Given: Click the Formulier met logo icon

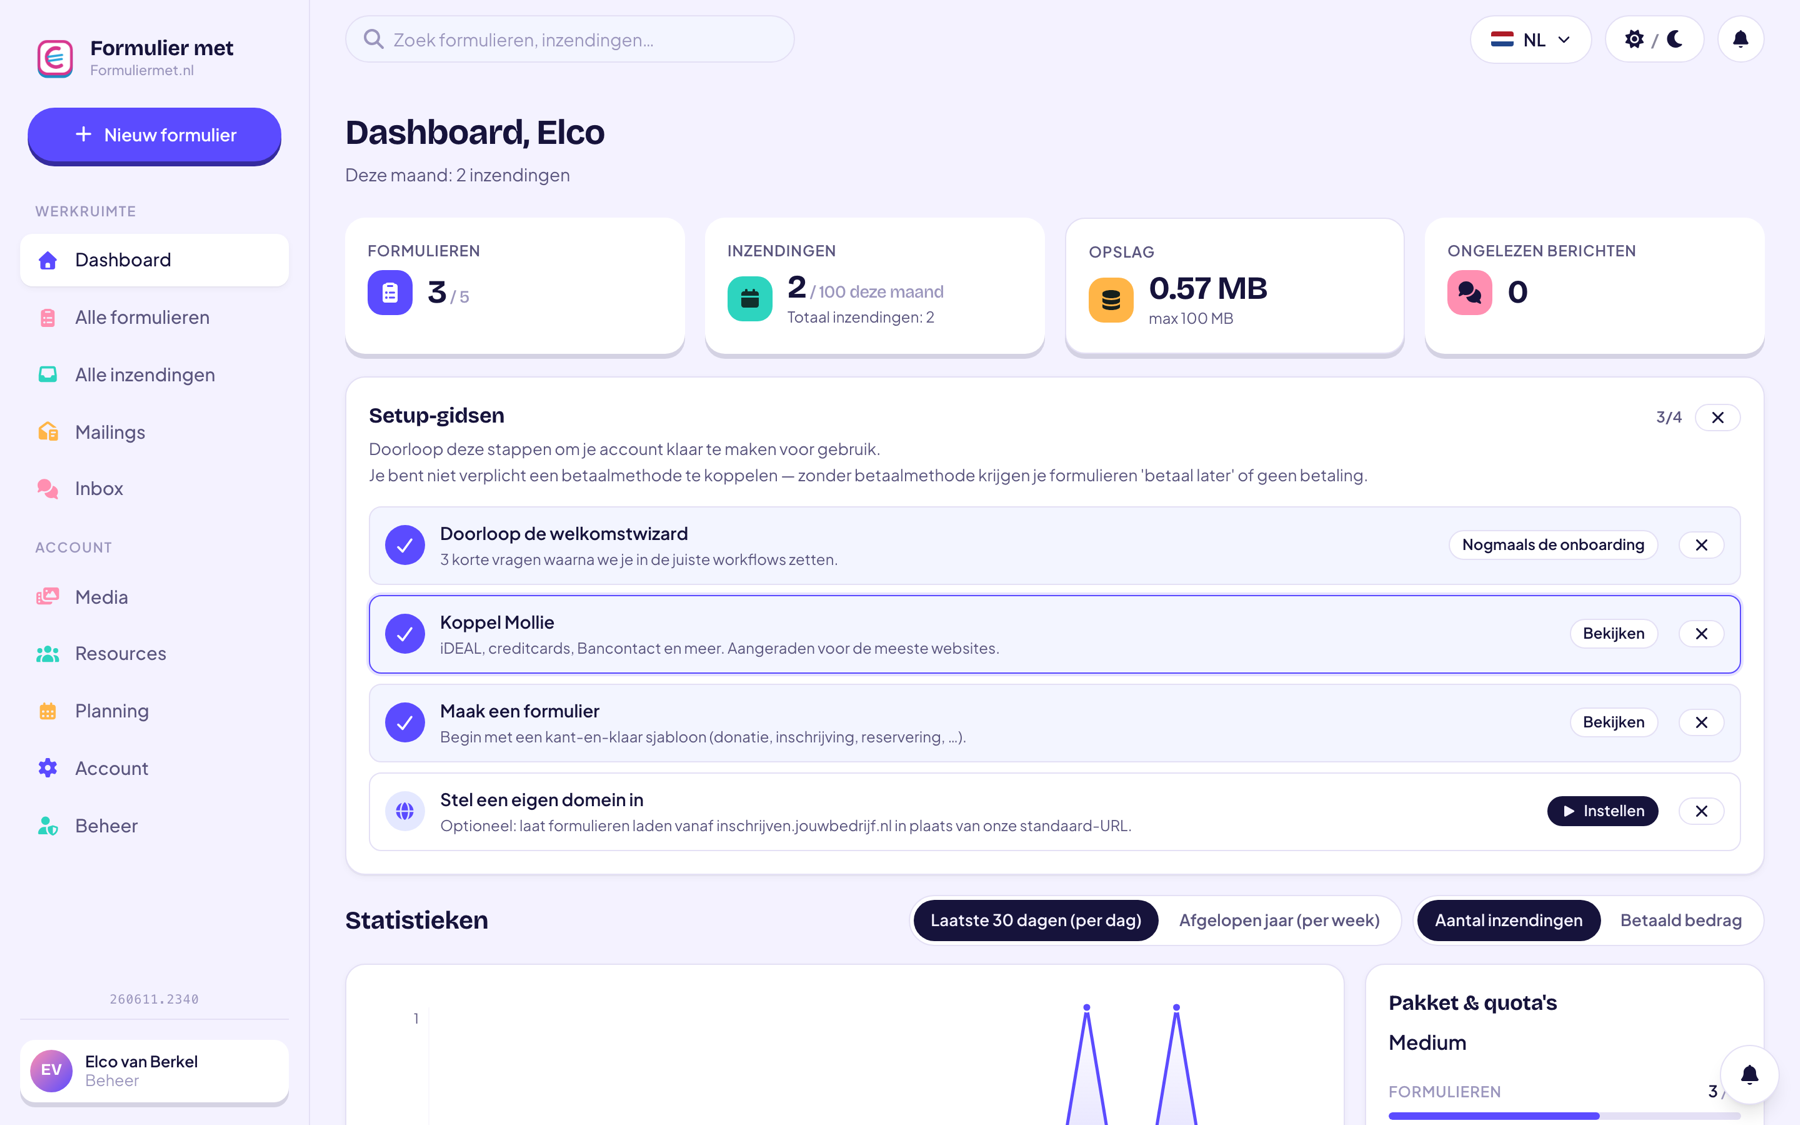Looking at the screenshot, I should (55, 58).
